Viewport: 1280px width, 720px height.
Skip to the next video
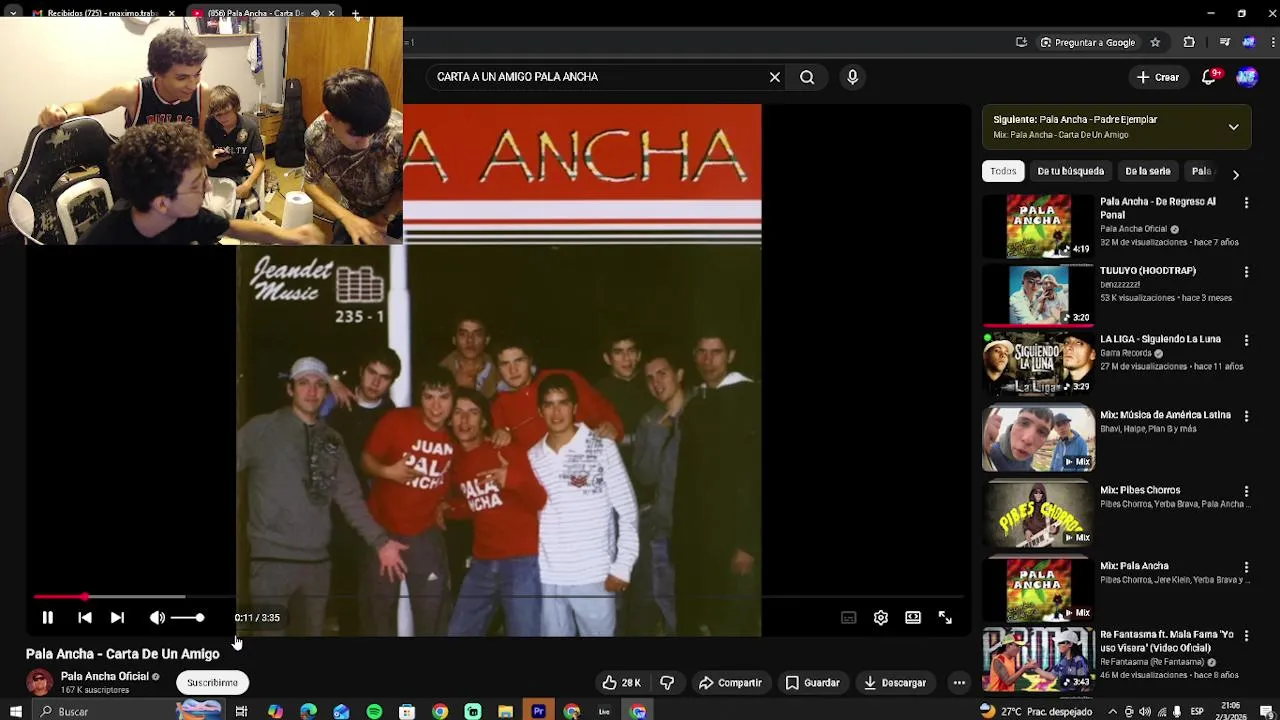click(x=117, y=618)
